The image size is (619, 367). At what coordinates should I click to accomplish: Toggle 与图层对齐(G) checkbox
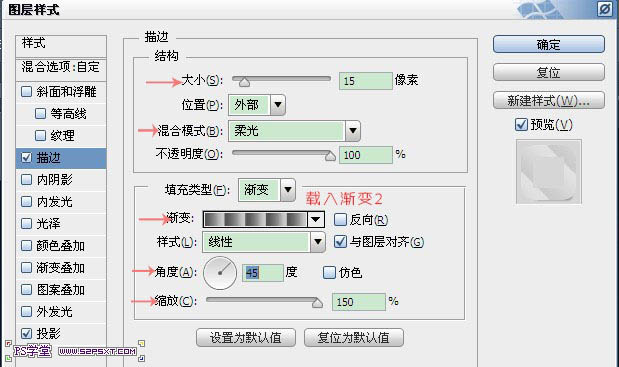(x=340, y=242)
